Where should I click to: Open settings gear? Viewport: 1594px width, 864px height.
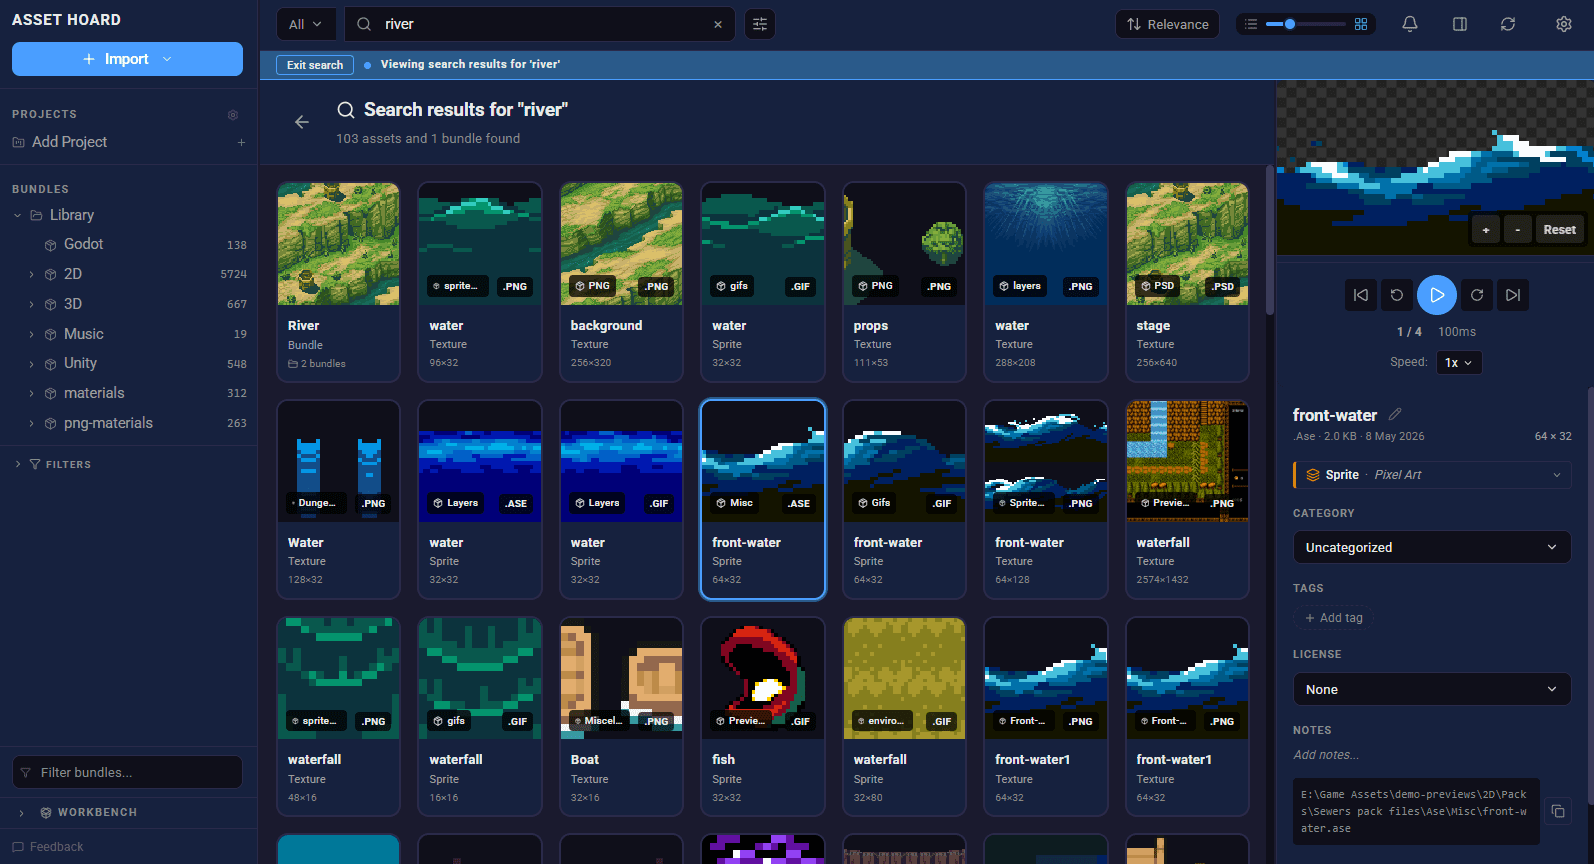click(1564, 24)
